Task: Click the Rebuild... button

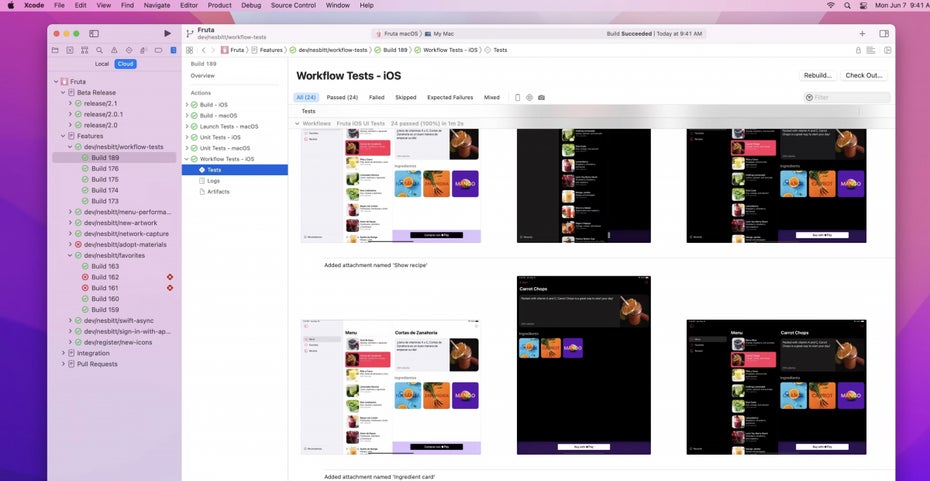Action: 818,76
